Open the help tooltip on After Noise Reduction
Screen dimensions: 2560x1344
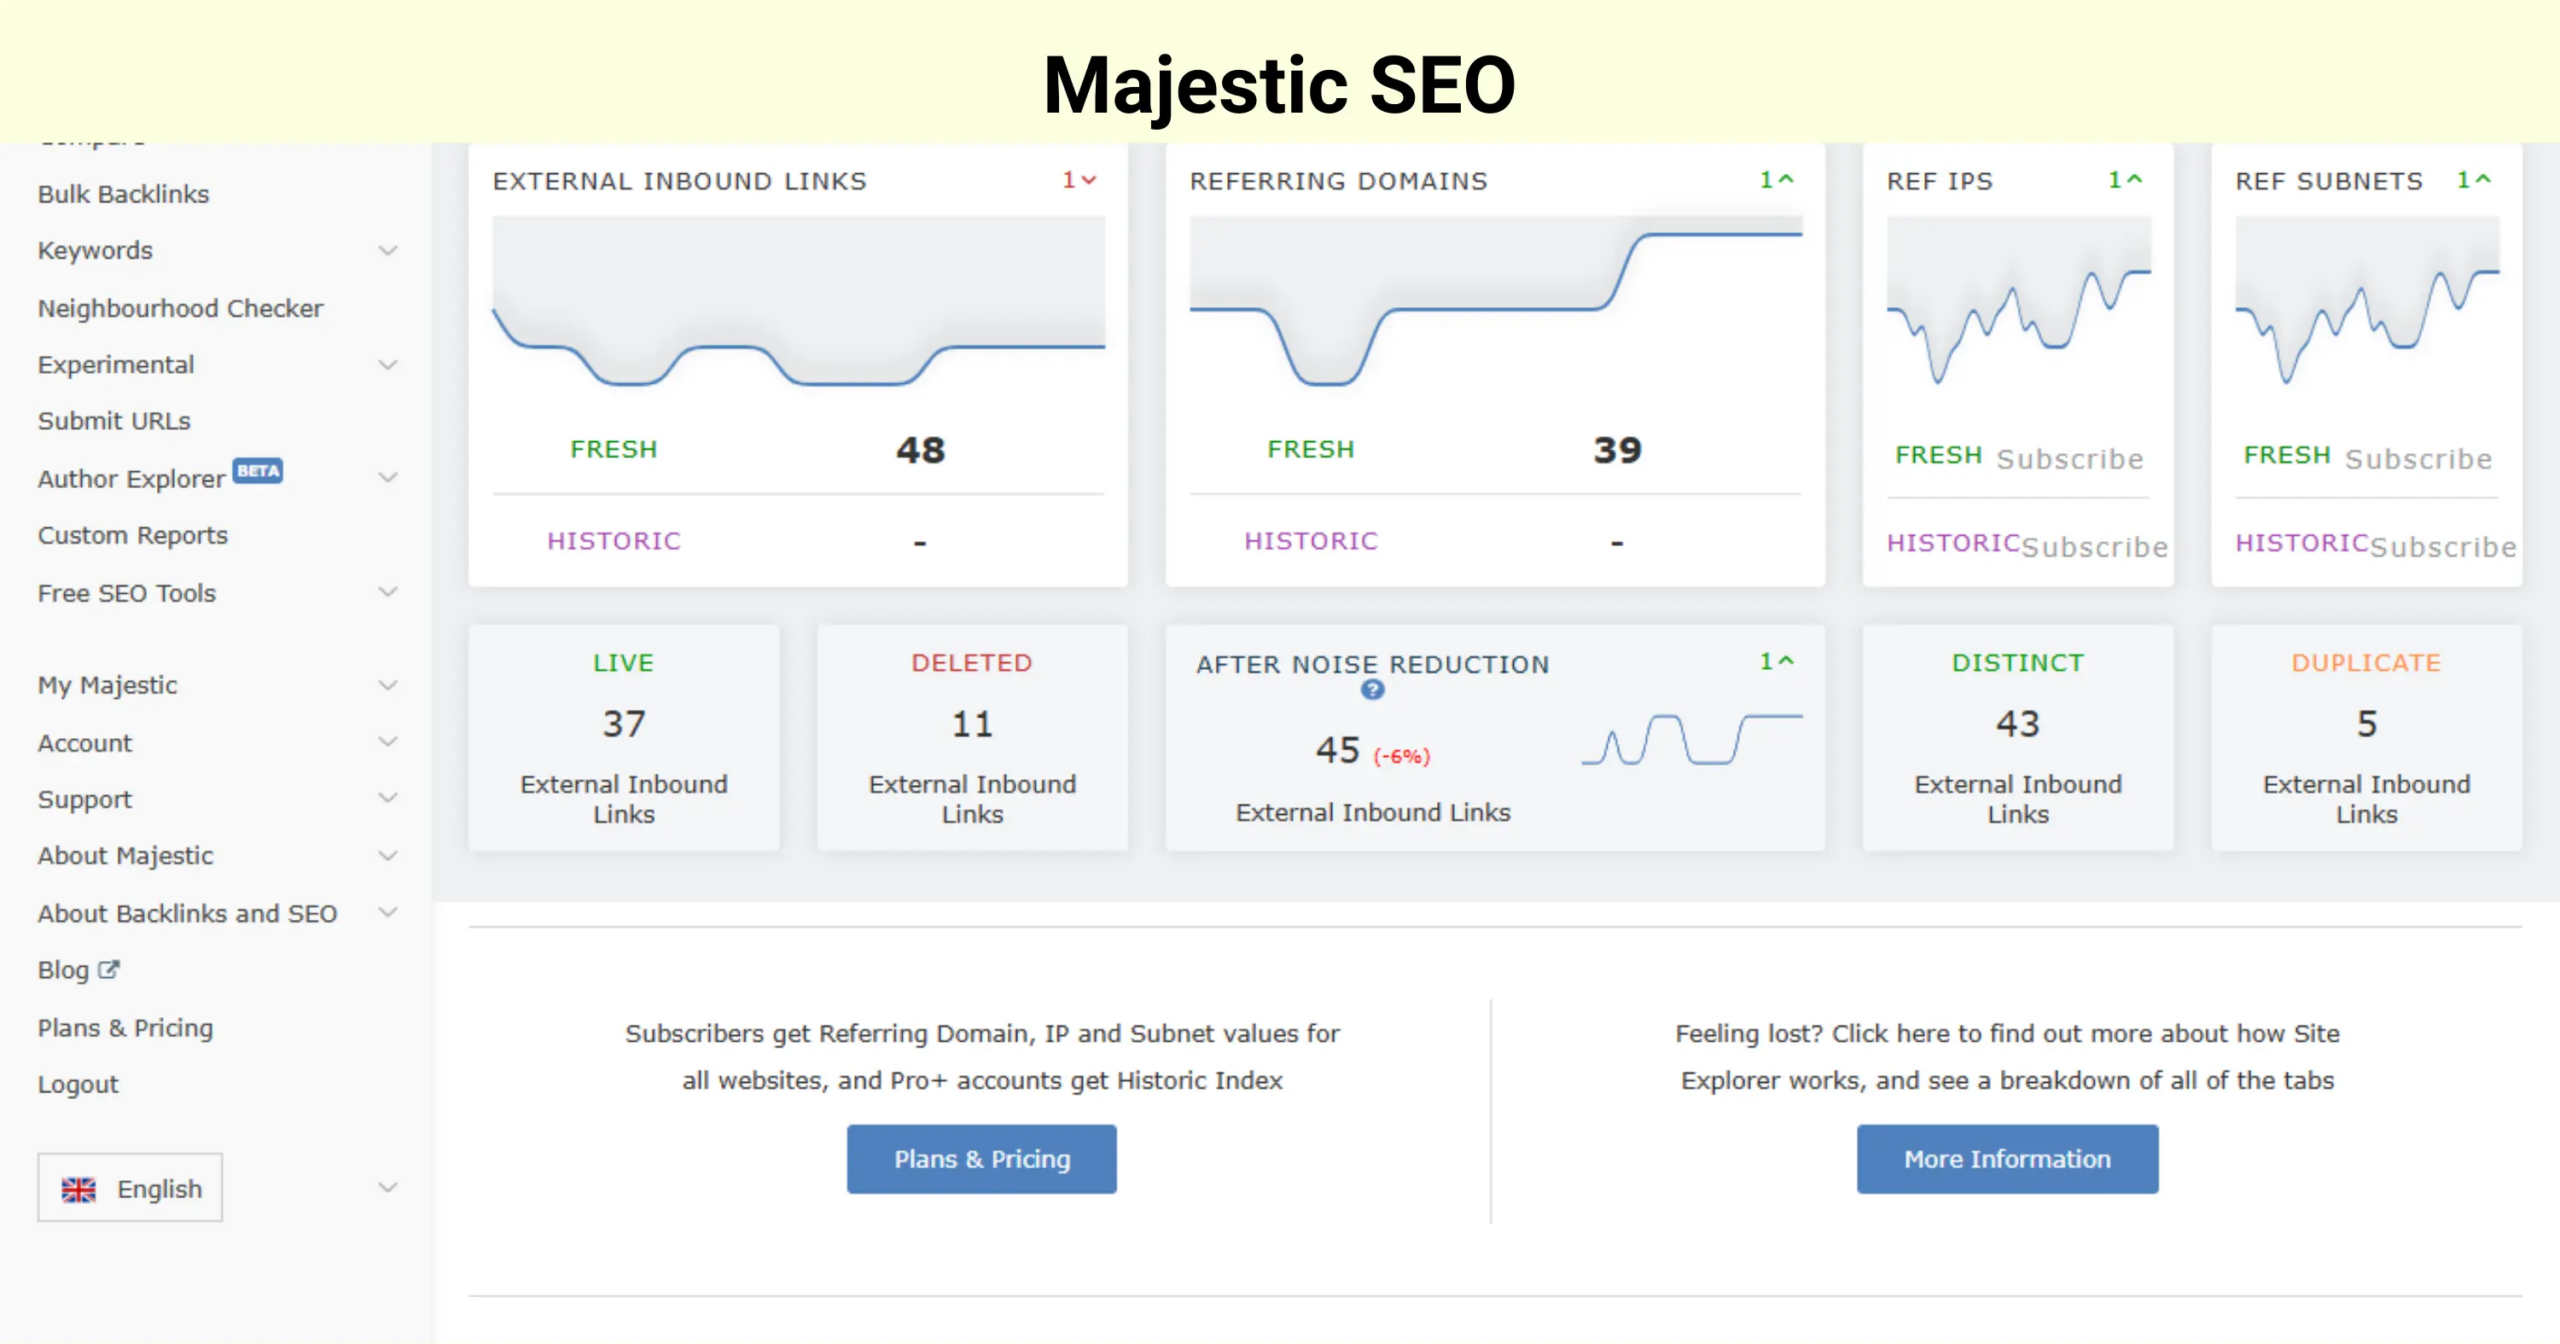click(x=1372, y=690)
